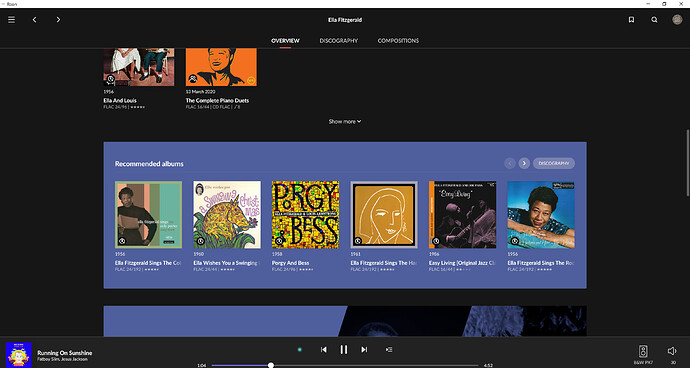Click the library badge on Ella And Louis cover
Image resolution: width=690 pixels, height=368 pixels.
pyautogui.click(x=110, y=79)
